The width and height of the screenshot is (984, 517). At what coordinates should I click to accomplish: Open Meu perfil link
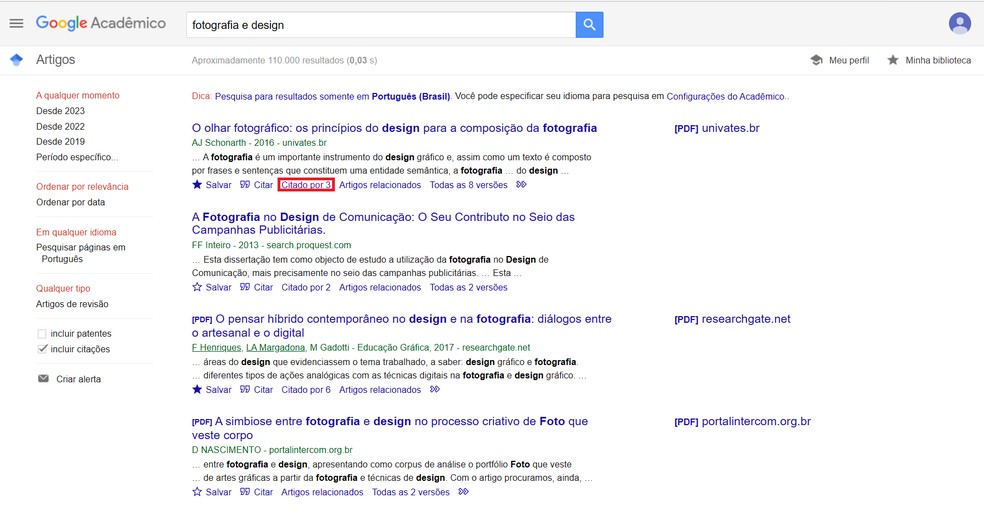[849, 60]
